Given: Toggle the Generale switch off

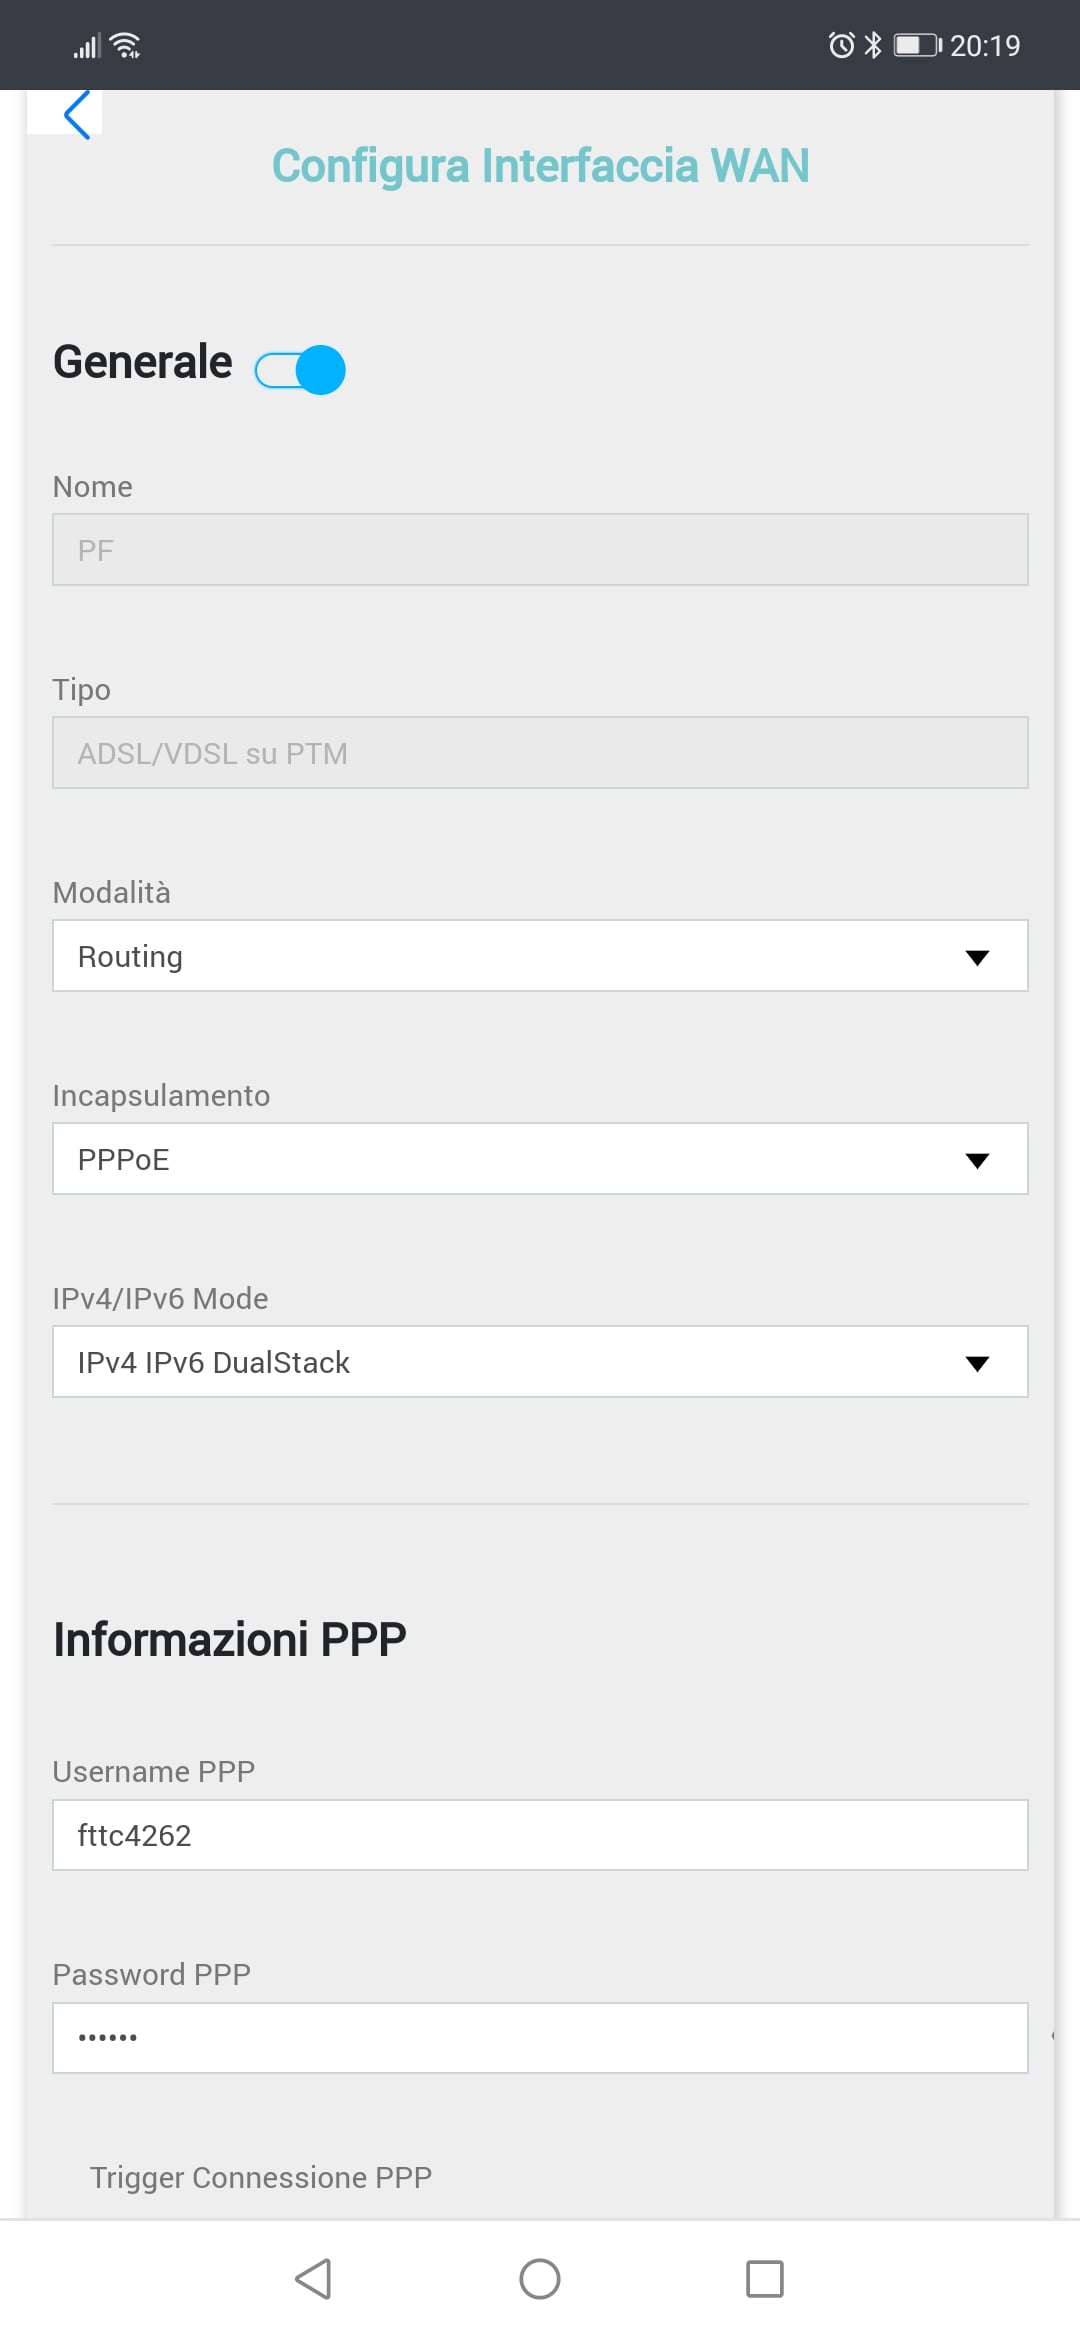Looking at the screenshot, I should pyautogui.click(x=301, y=370).
